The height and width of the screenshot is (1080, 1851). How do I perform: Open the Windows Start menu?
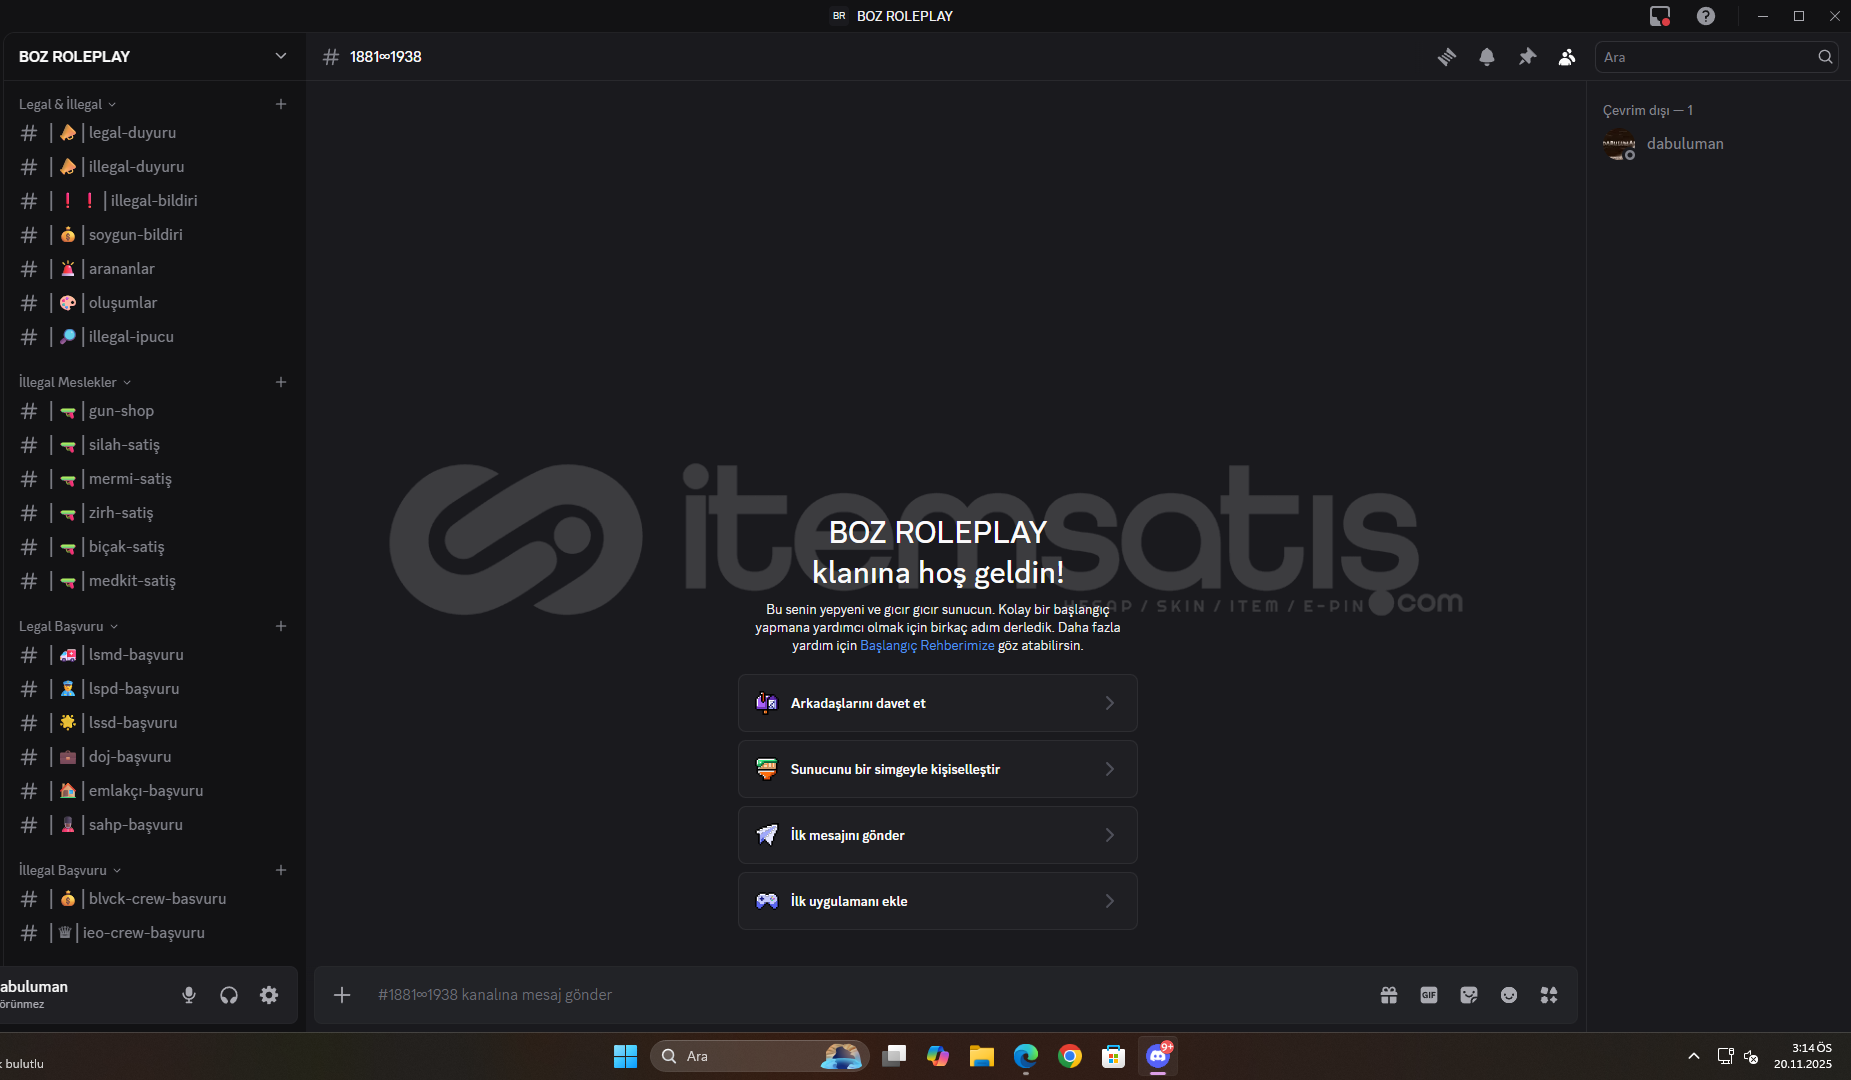pos(625,1056)
